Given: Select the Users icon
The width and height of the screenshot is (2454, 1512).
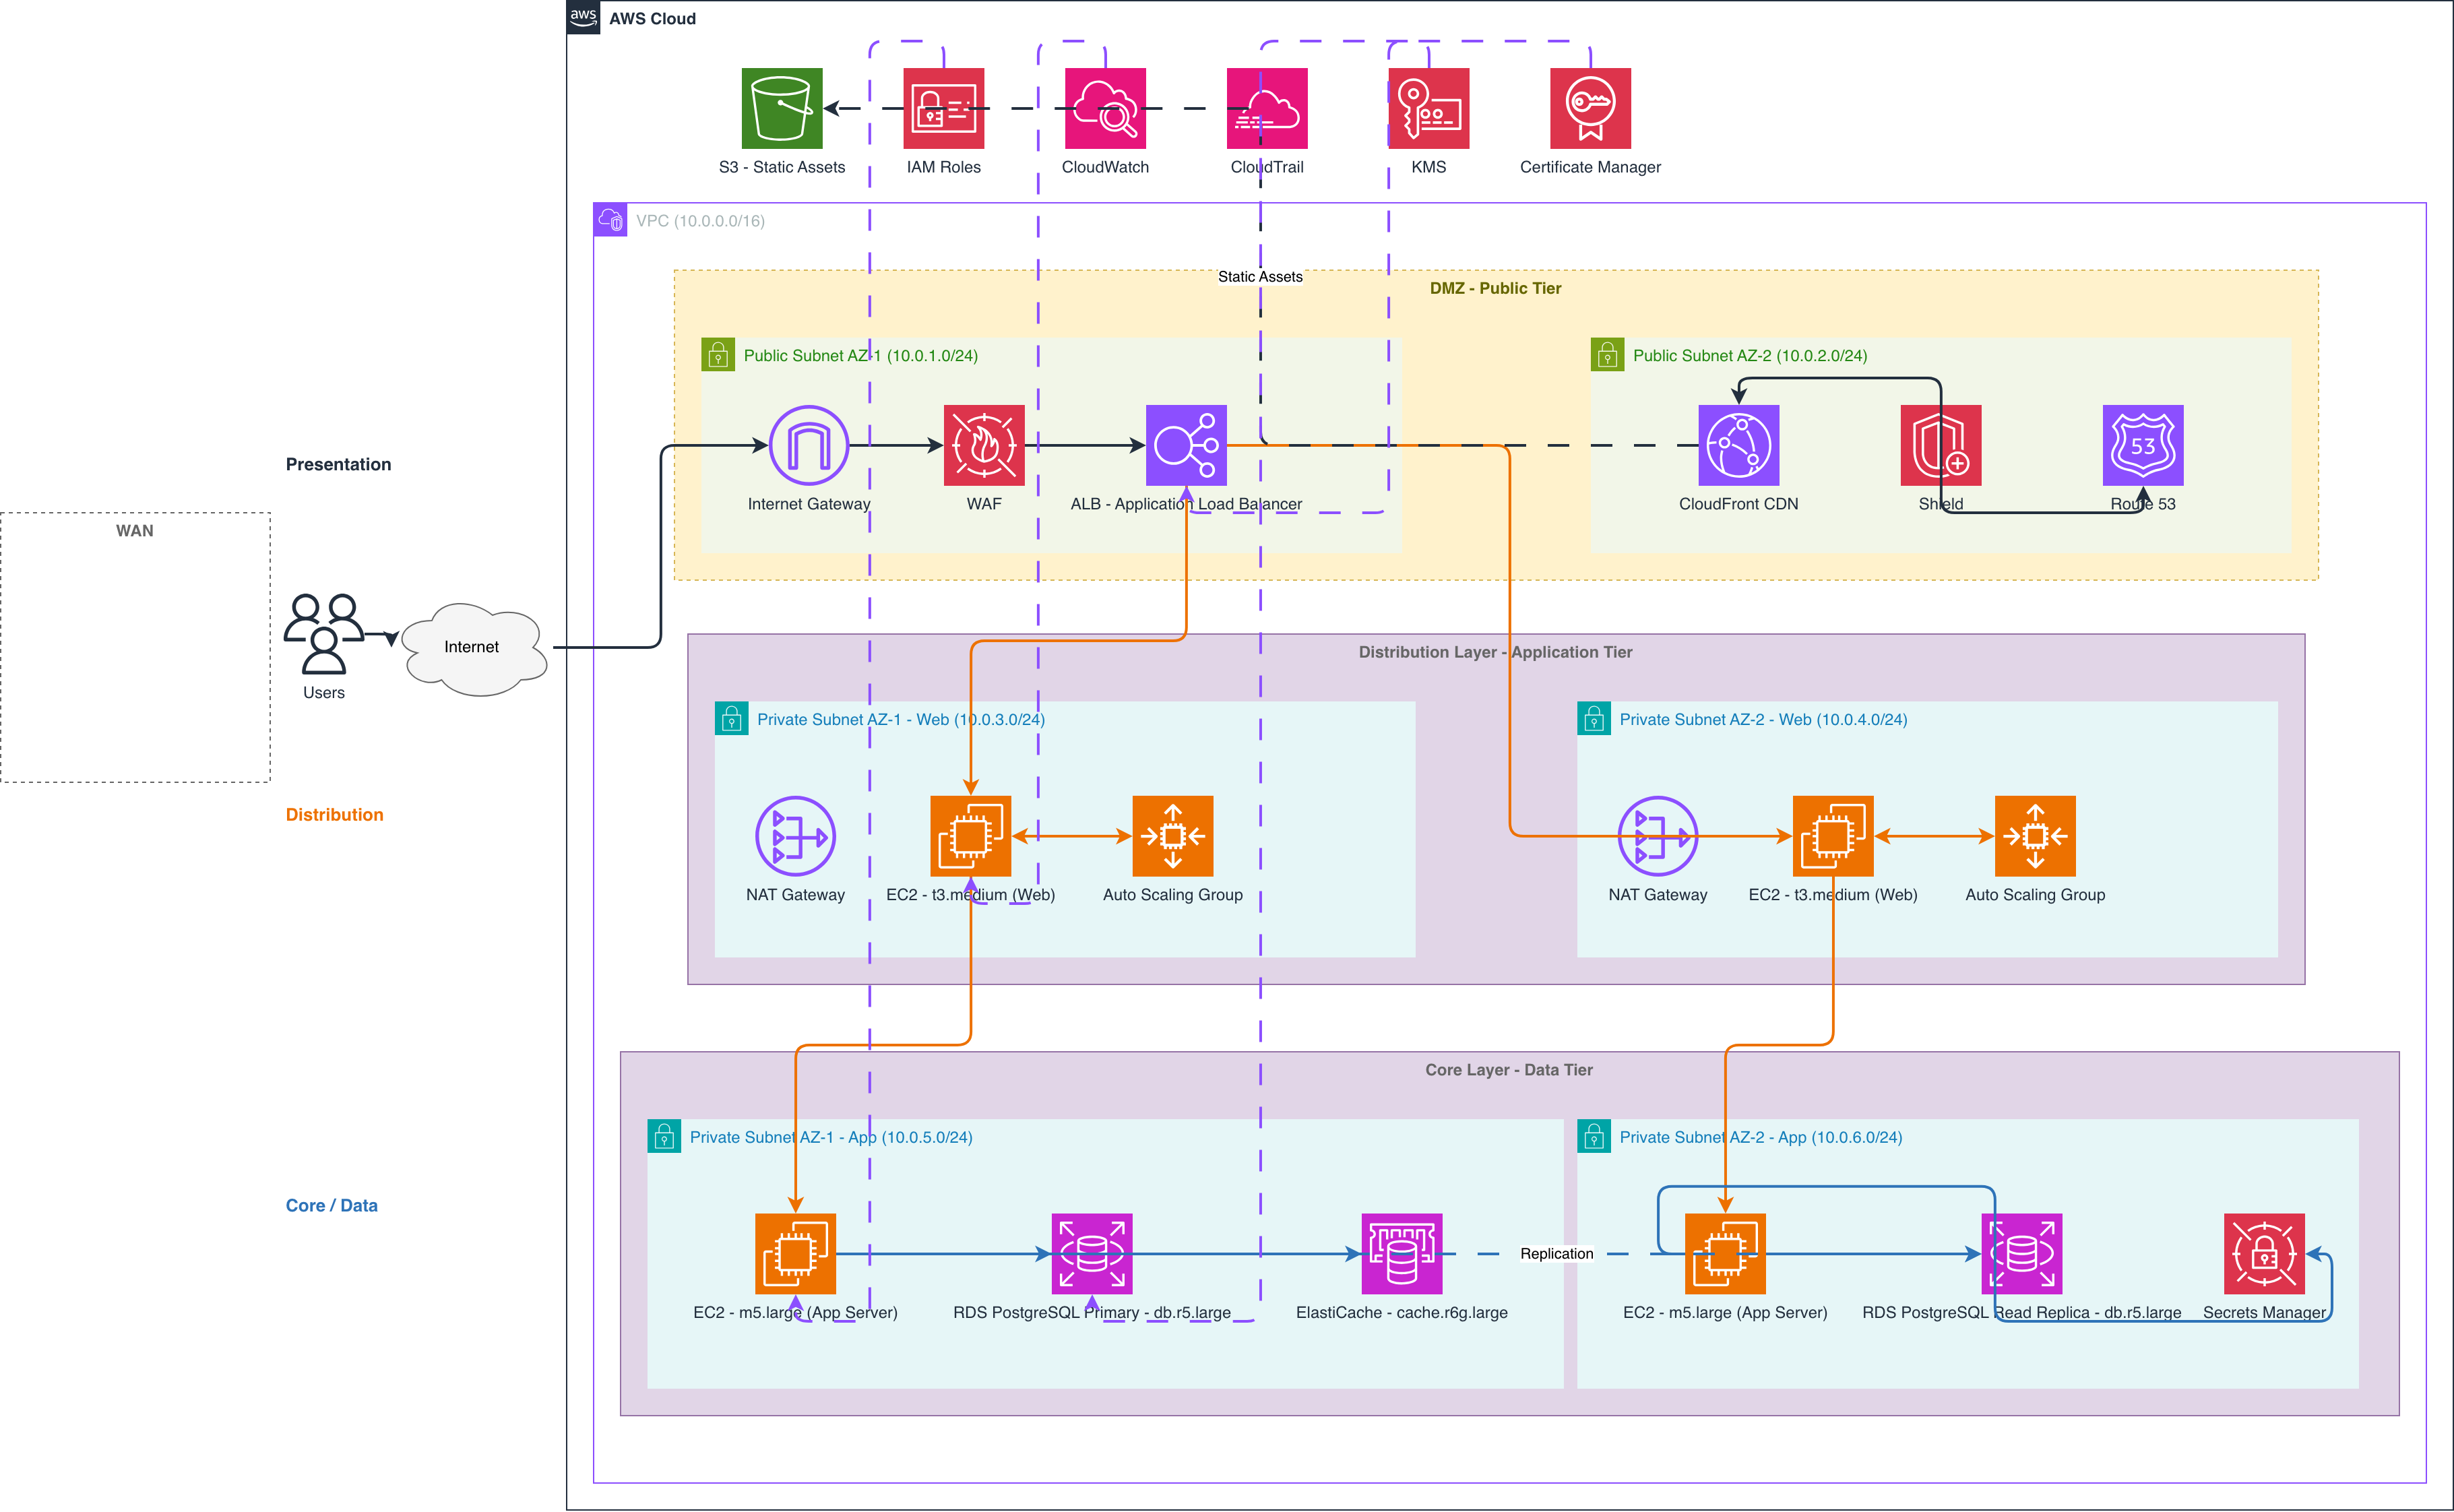Looking at the screenshot, I should [324, 634].
